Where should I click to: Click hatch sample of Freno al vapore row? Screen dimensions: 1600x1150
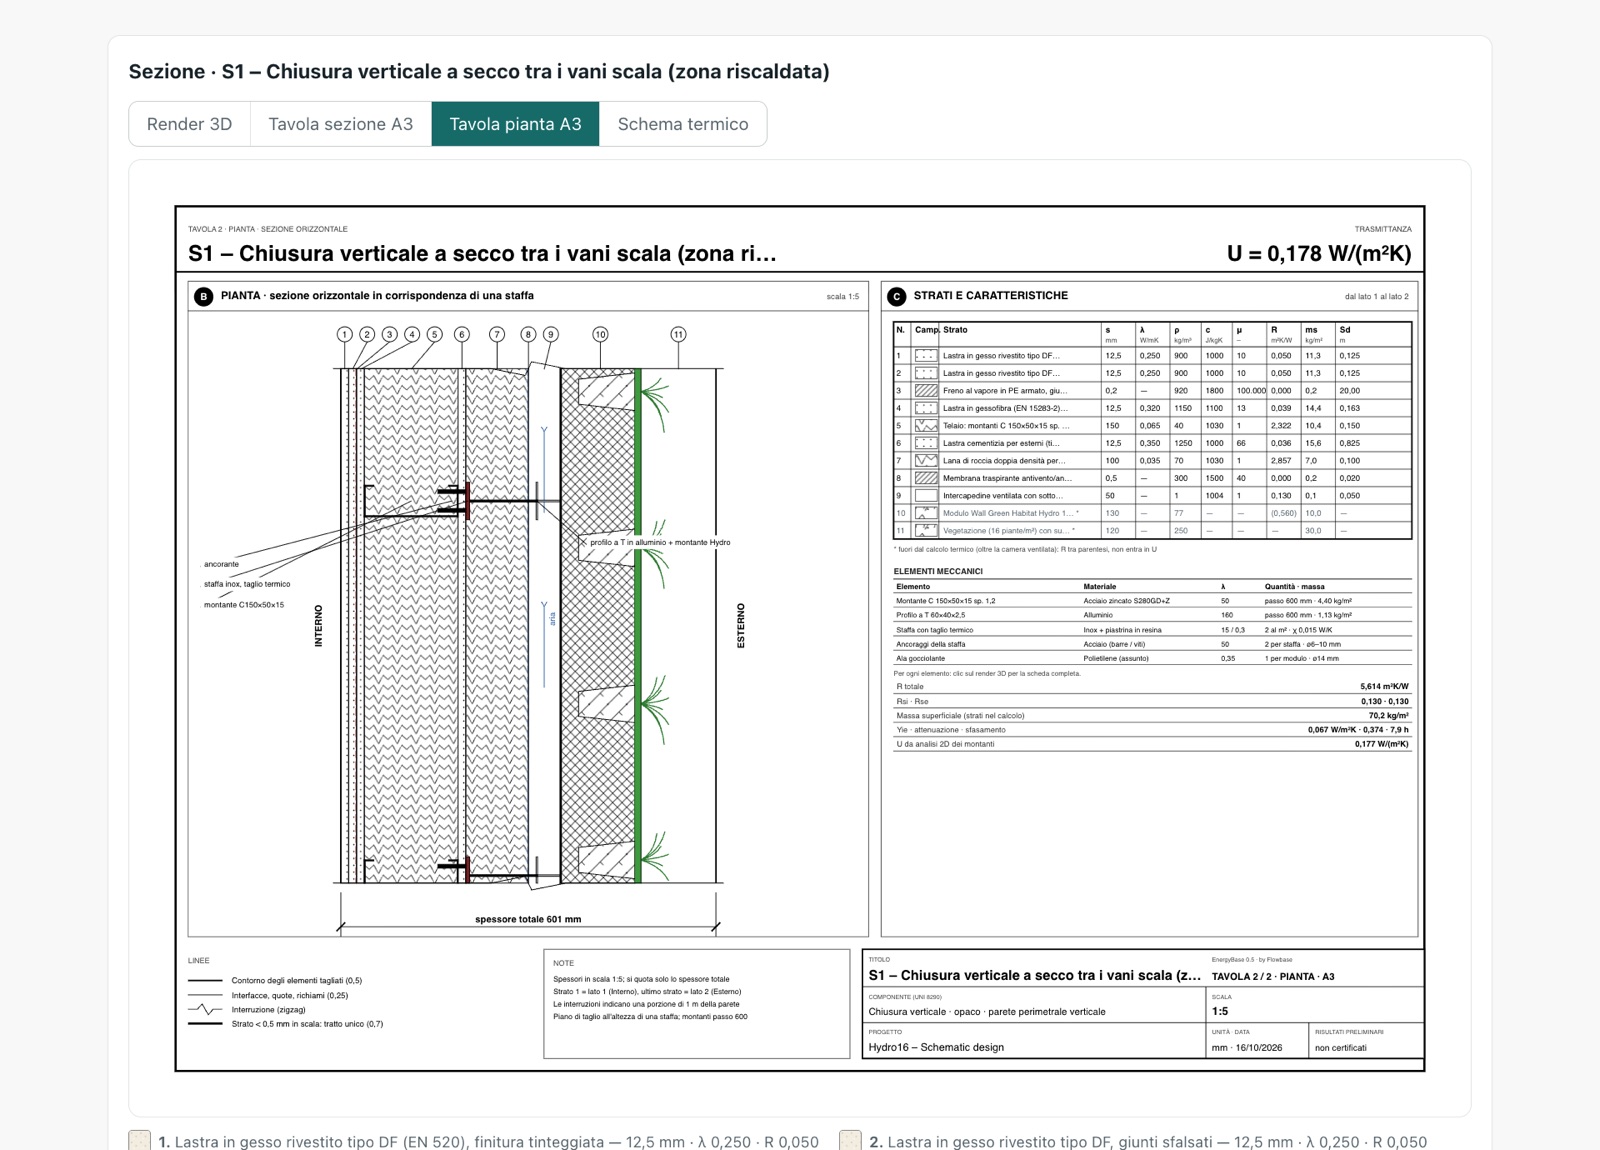(926, 391)
